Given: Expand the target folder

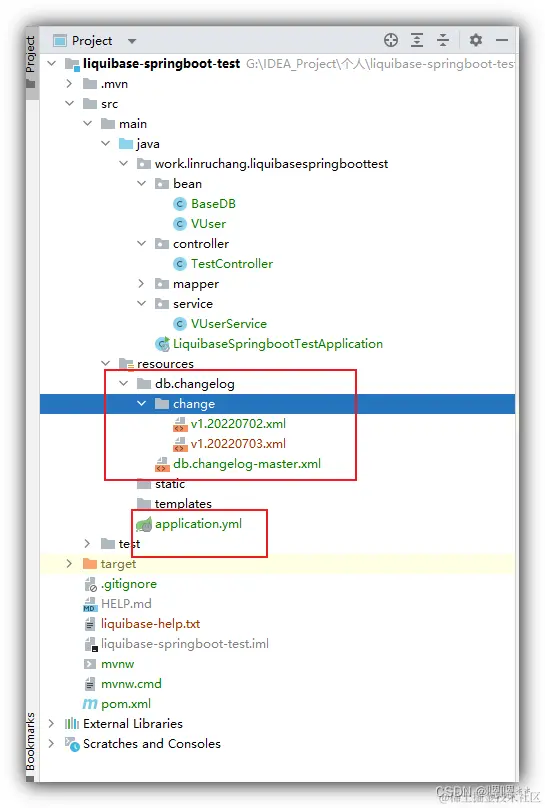Looking at the screenshot, I should (x=70, y=564).
